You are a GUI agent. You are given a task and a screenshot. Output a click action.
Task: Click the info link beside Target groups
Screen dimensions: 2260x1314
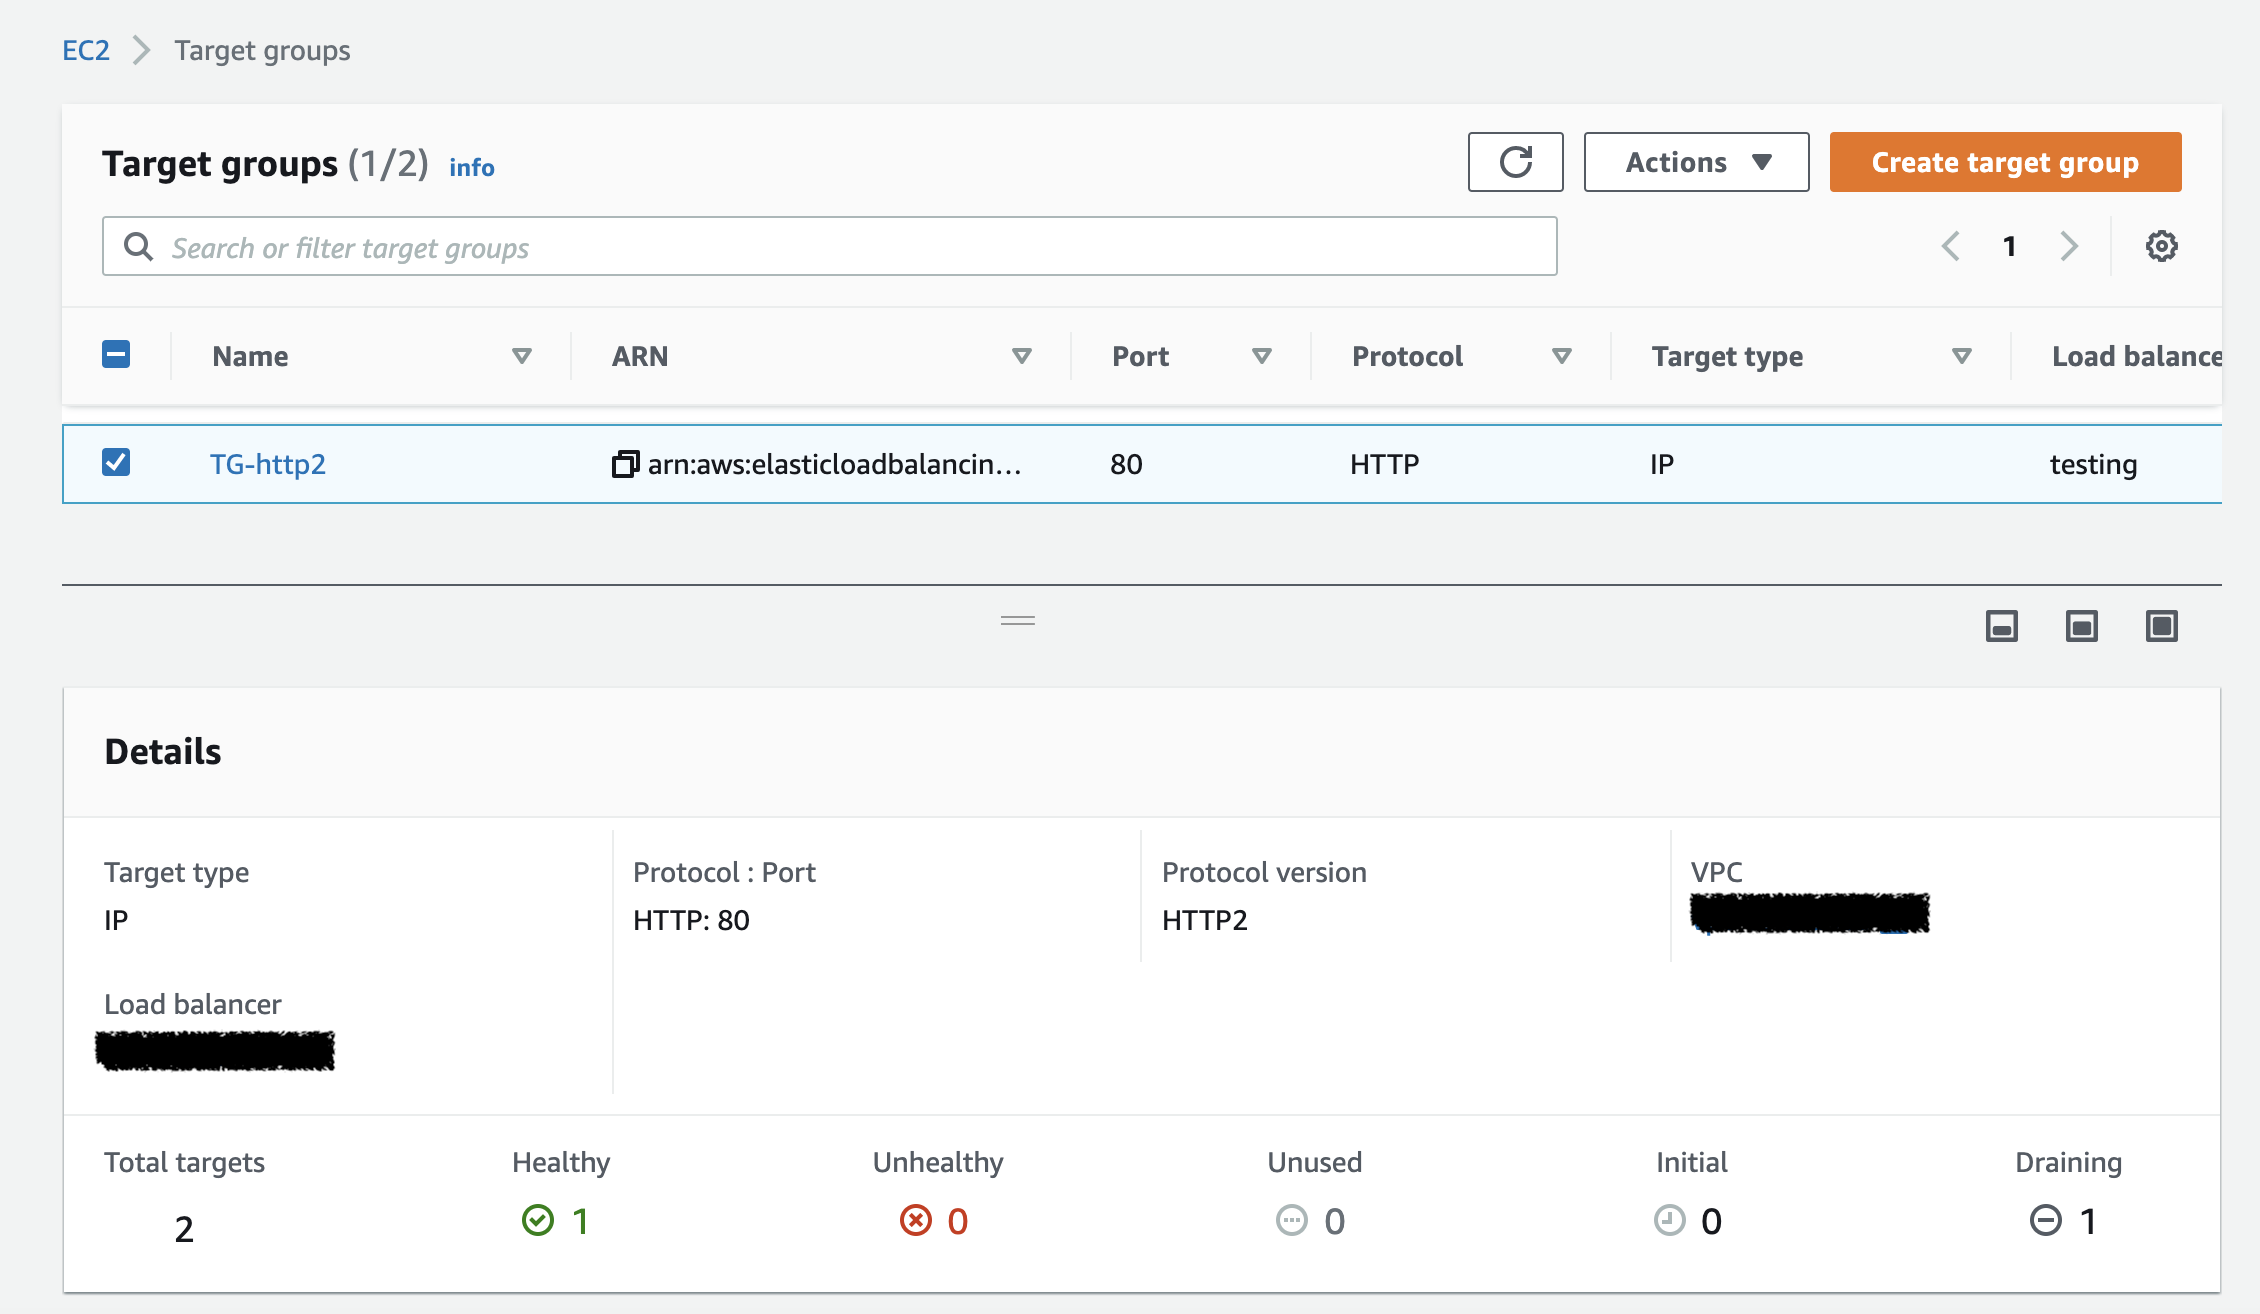click(471, 167)
